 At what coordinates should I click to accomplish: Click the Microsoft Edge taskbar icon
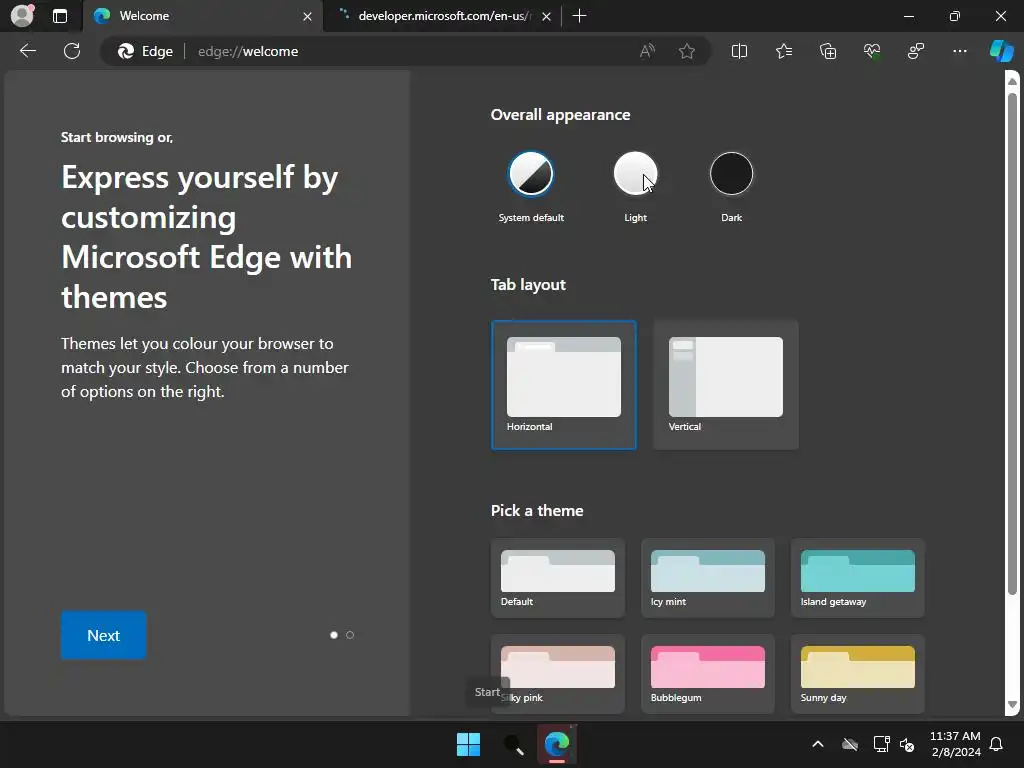(557, 744)
